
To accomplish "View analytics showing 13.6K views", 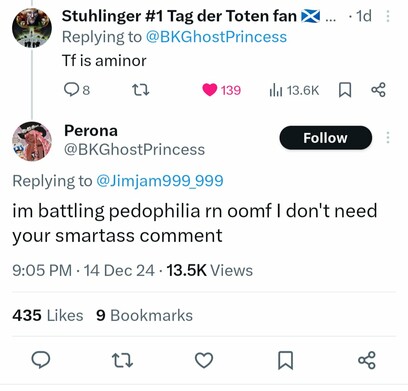I will 294,90.
